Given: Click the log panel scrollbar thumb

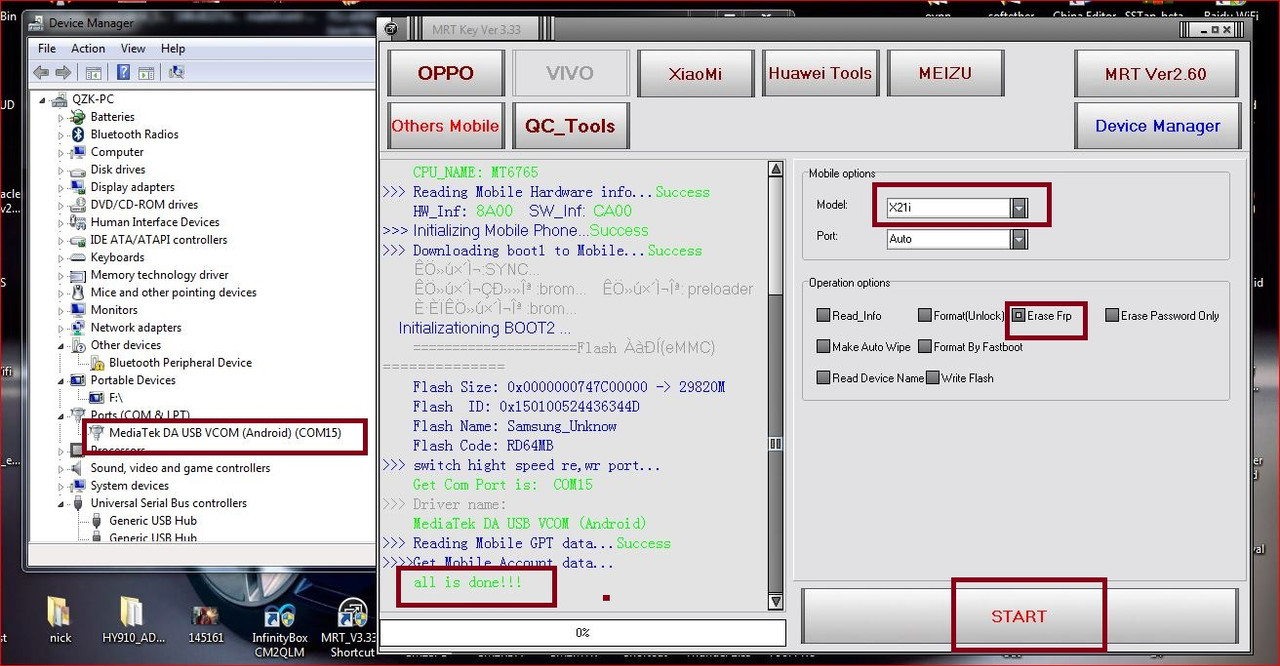Looking at the screenshot, I should (775, 443).
